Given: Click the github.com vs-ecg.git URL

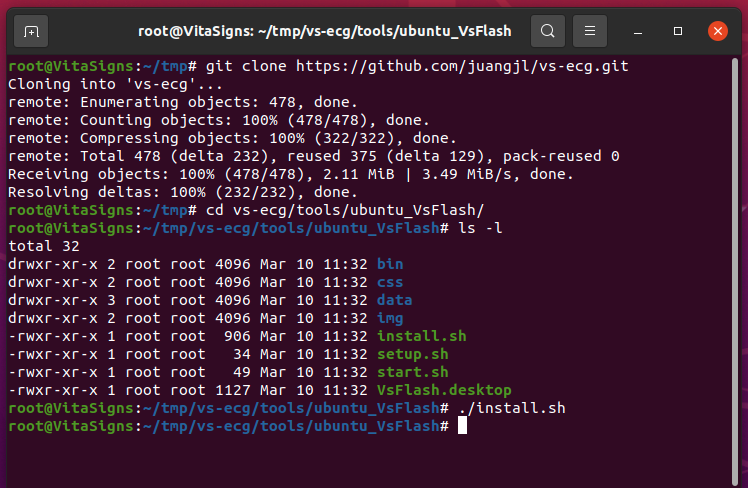Looking at the screenshot, I should point(462,66).
